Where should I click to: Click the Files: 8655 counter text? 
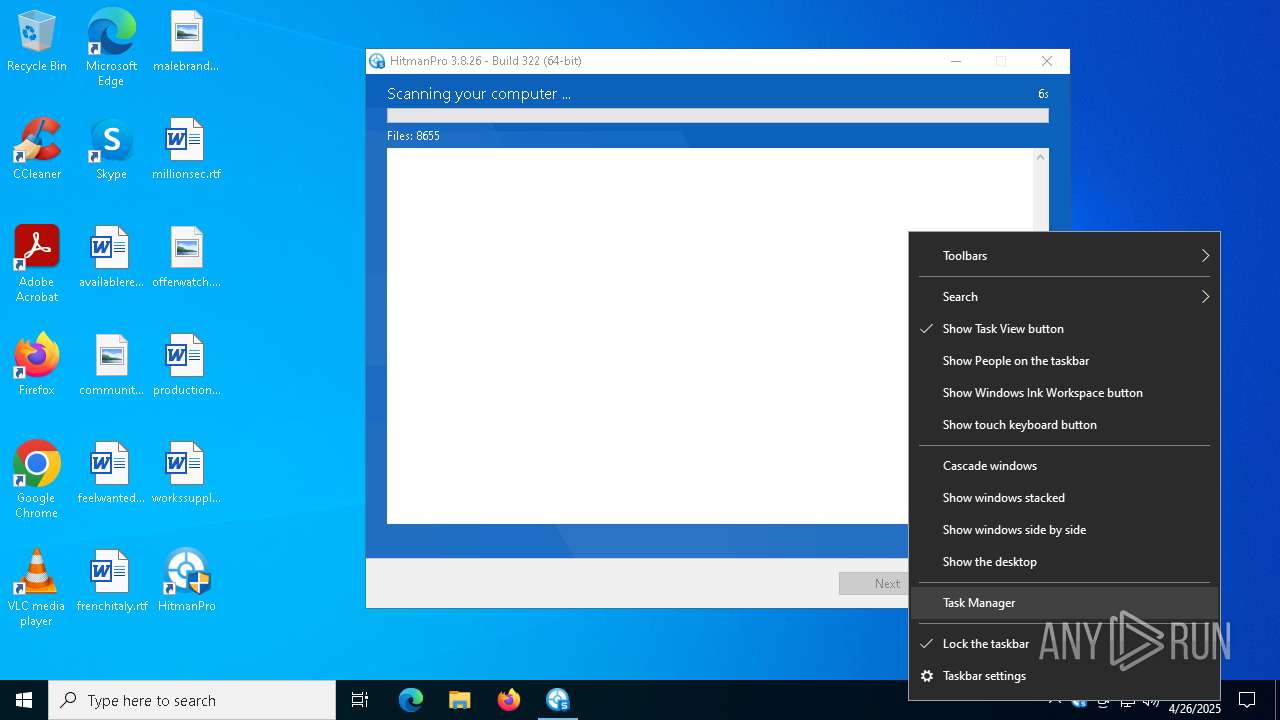[413, 136]
